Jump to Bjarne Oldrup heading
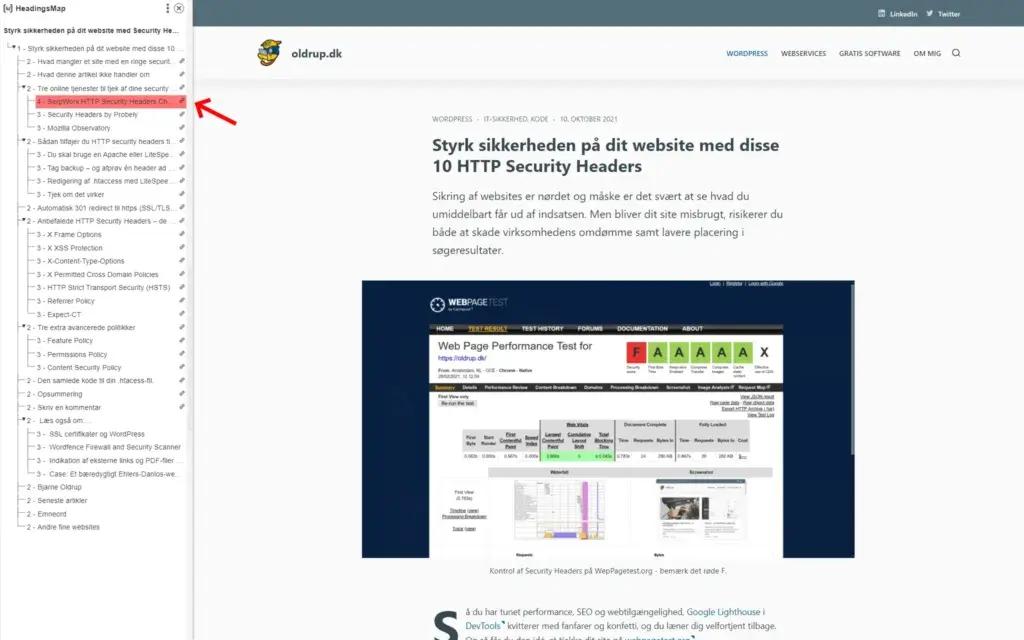1024x640 pixels. pos(54,487)
